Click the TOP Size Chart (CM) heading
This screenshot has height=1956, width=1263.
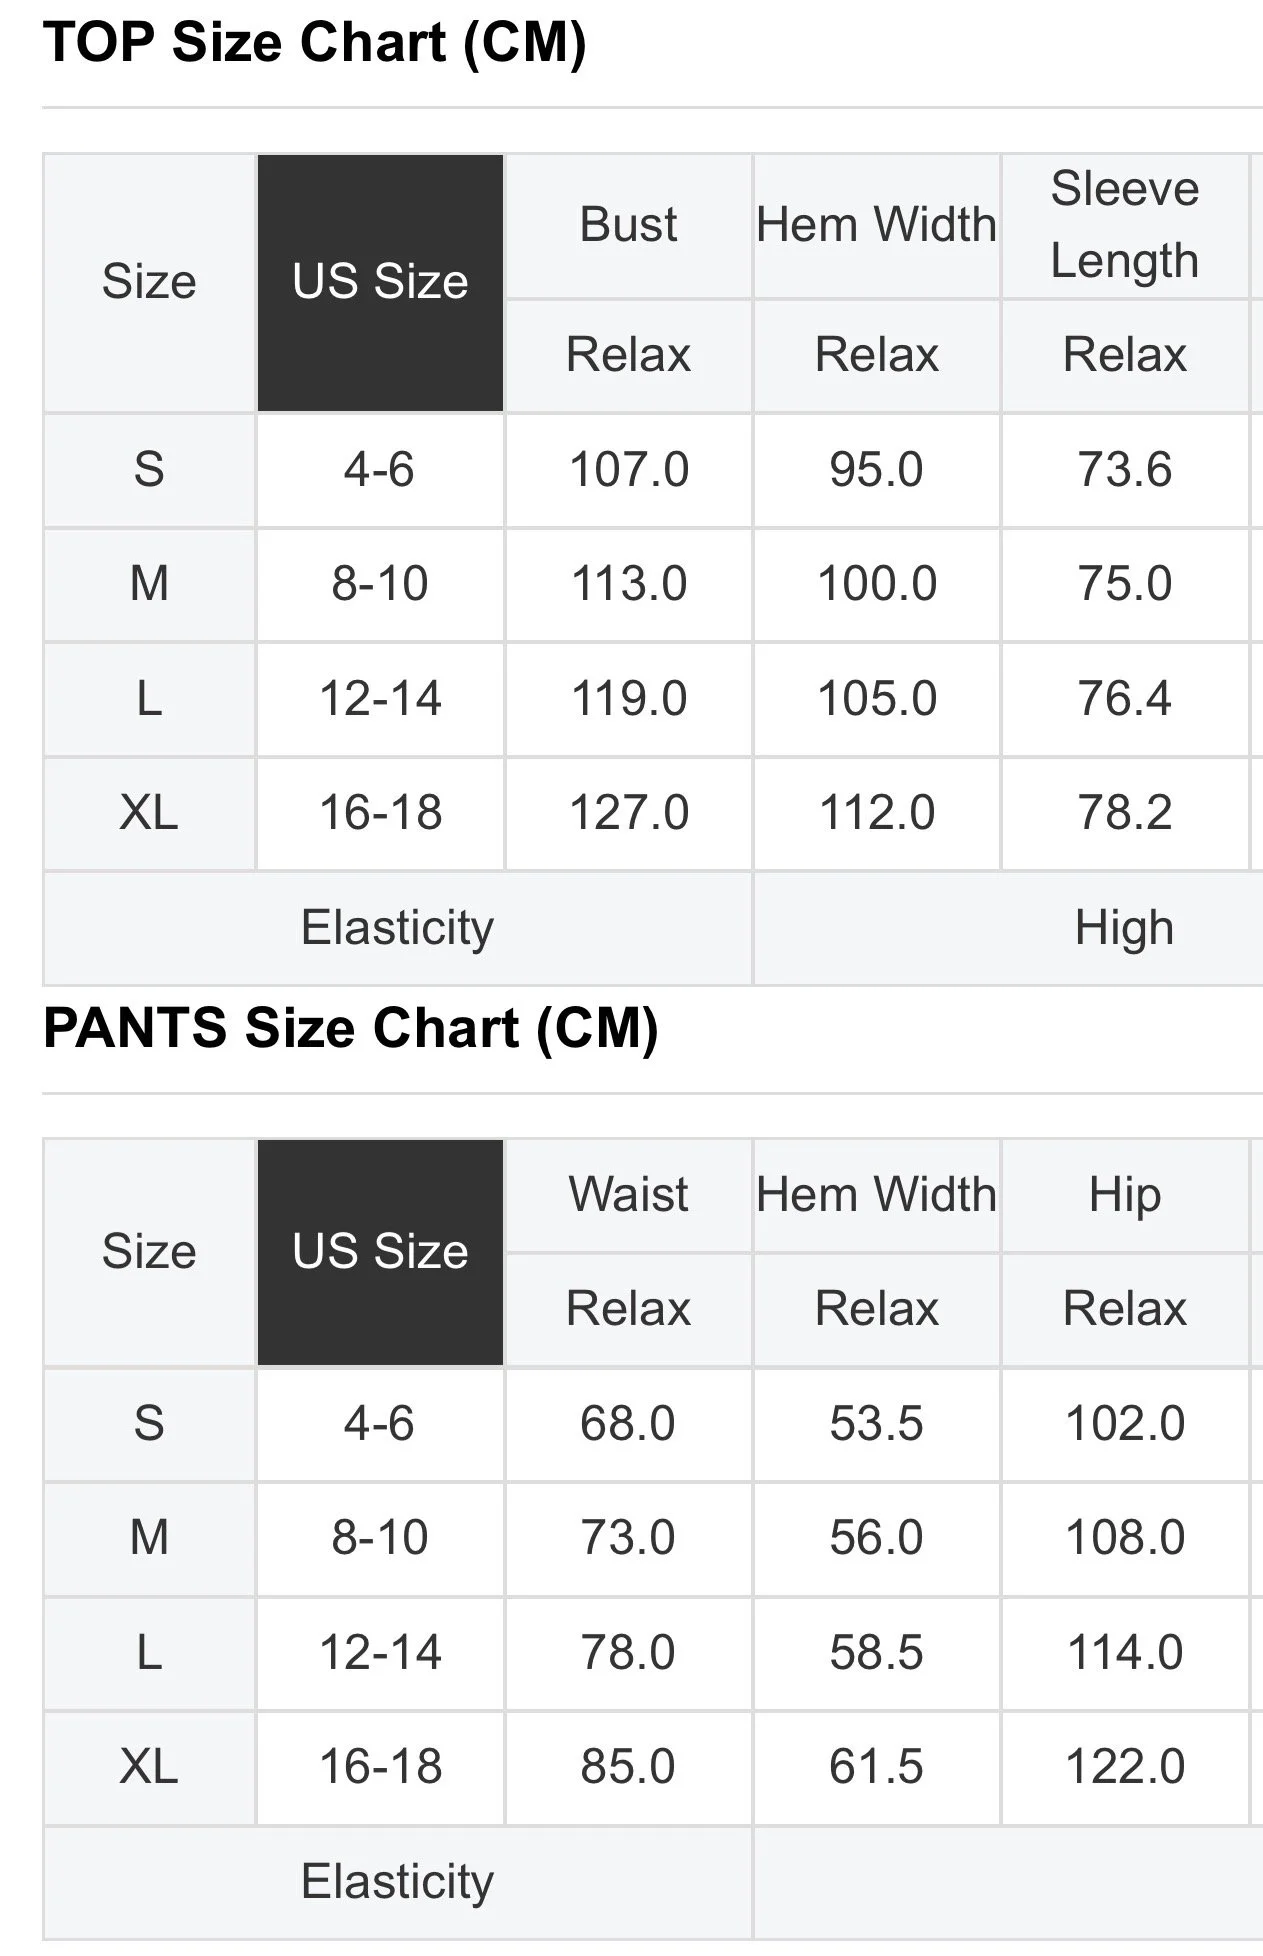(314, 43)
